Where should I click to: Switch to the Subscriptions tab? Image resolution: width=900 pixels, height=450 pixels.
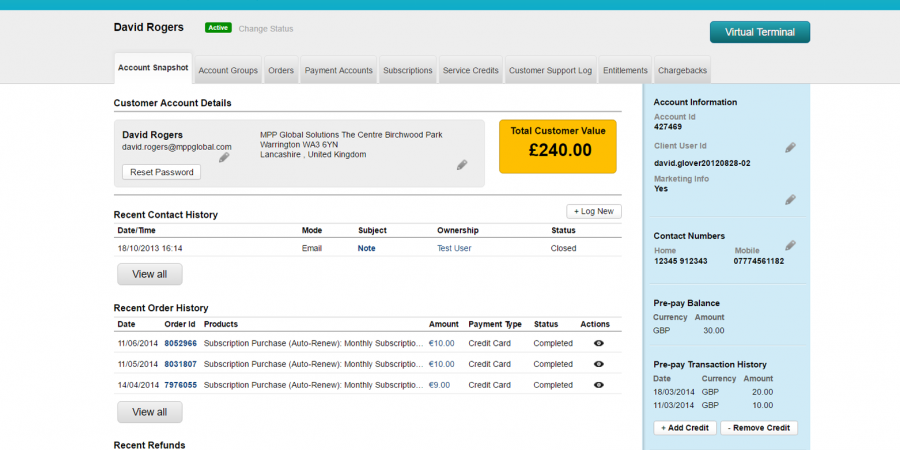[408, 71]
